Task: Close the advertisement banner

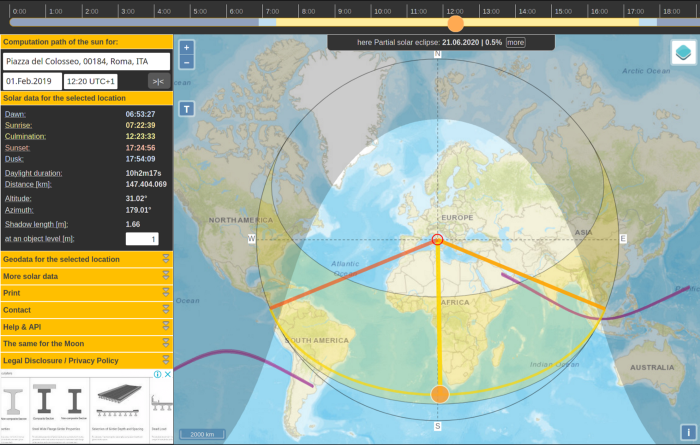Action: click(x=167, y=374)
